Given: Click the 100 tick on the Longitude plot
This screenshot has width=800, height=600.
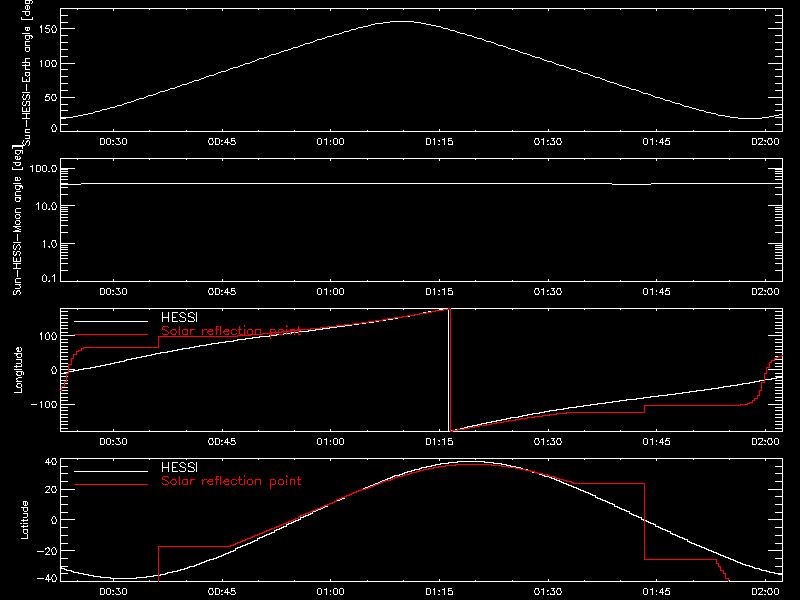Looking at the screenshot, I should [47, 336].
